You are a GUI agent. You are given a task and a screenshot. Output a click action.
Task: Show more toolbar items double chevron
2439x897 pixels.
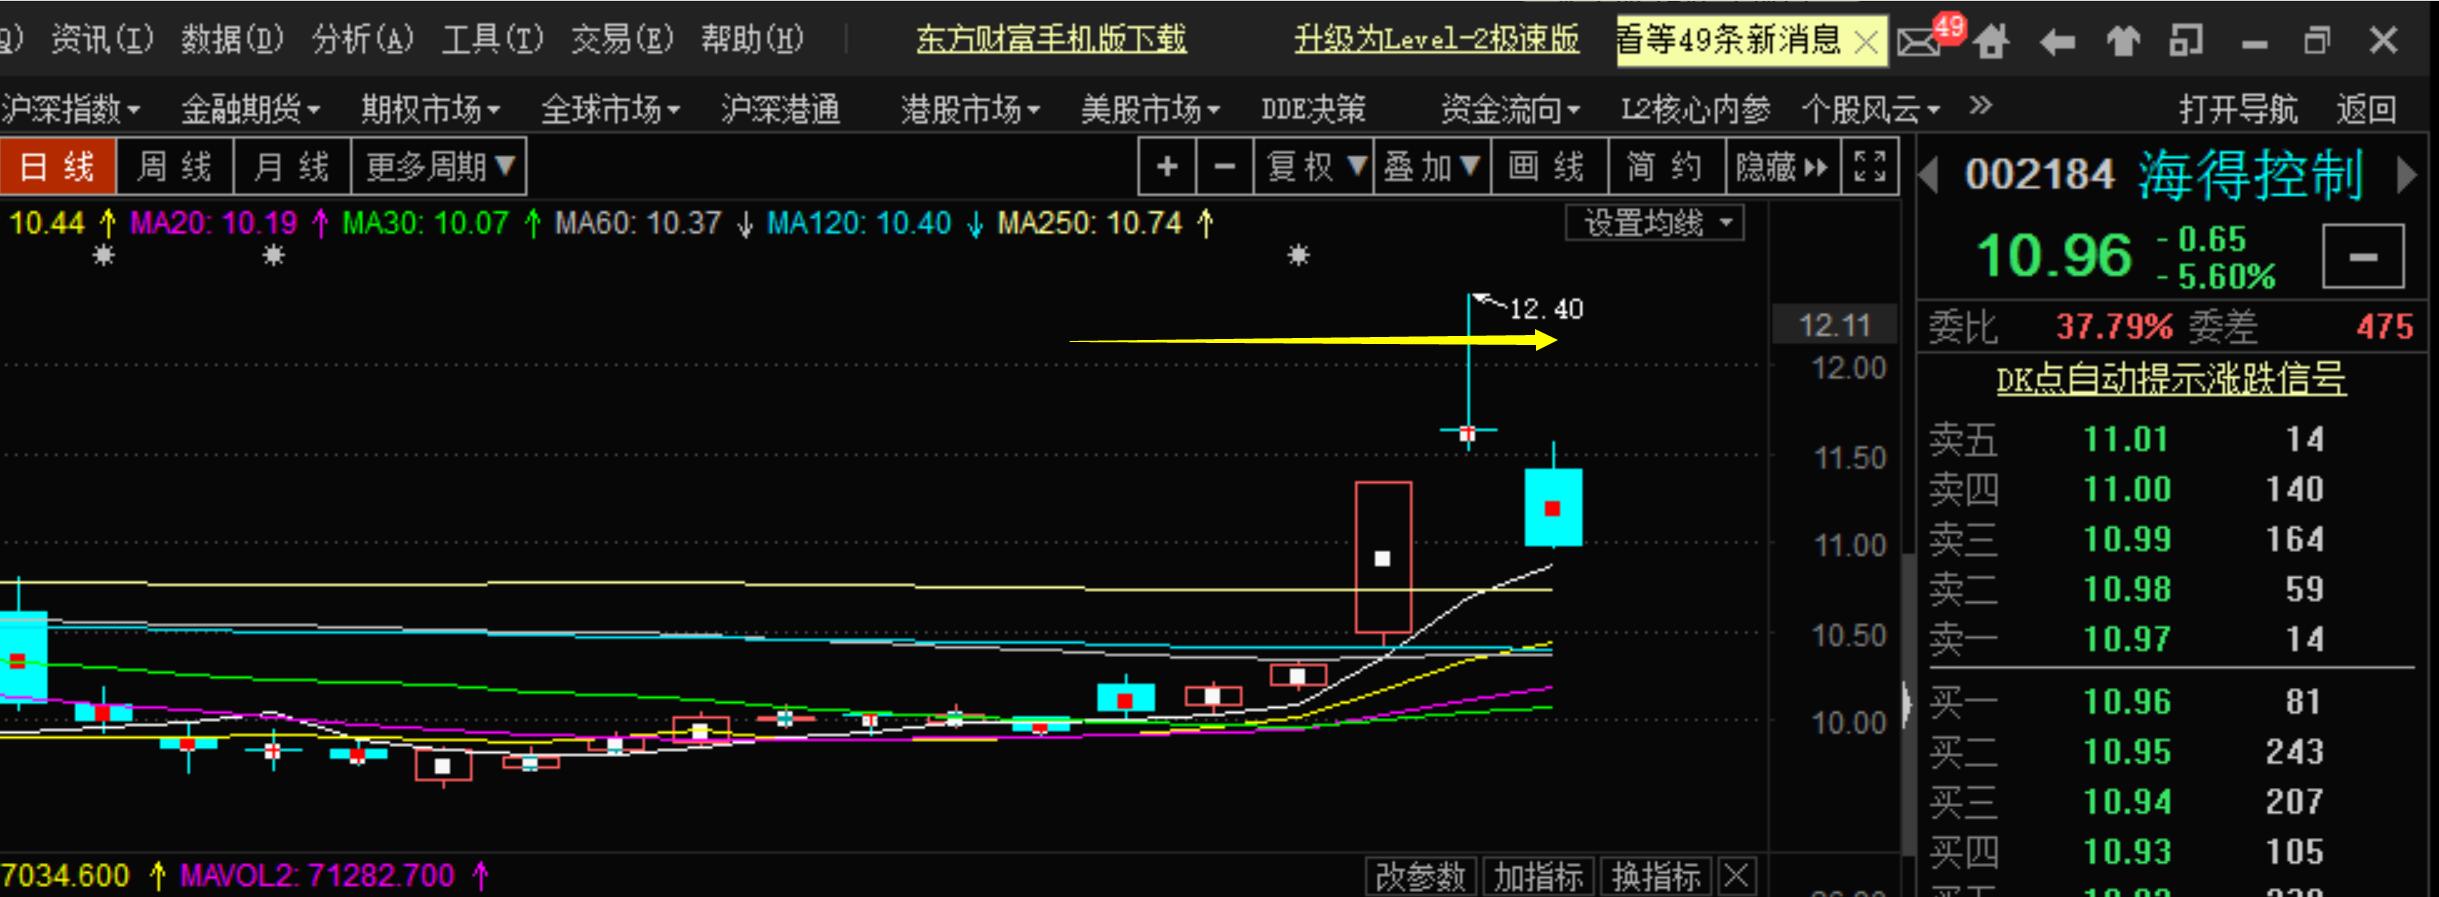pyautogui.click(x=1980, y=105)
